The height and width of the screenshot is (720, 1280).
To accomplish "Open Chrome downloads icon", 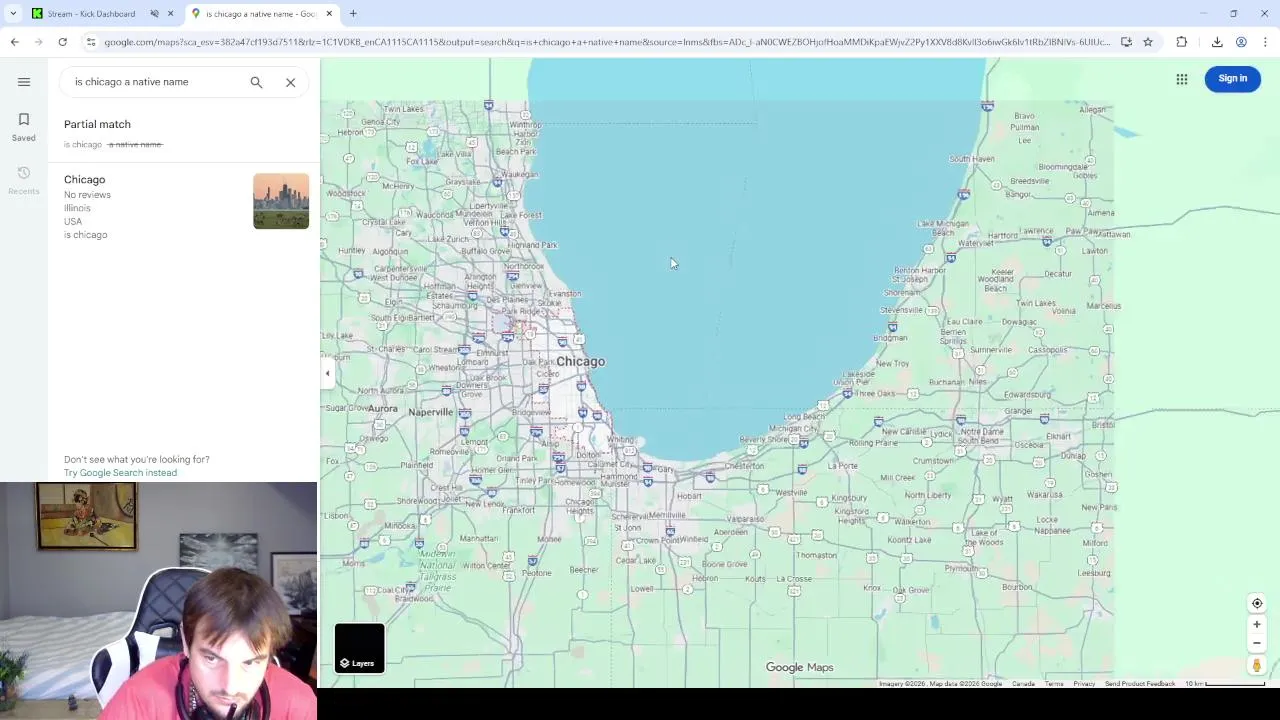I will (x=1217, y=42).
